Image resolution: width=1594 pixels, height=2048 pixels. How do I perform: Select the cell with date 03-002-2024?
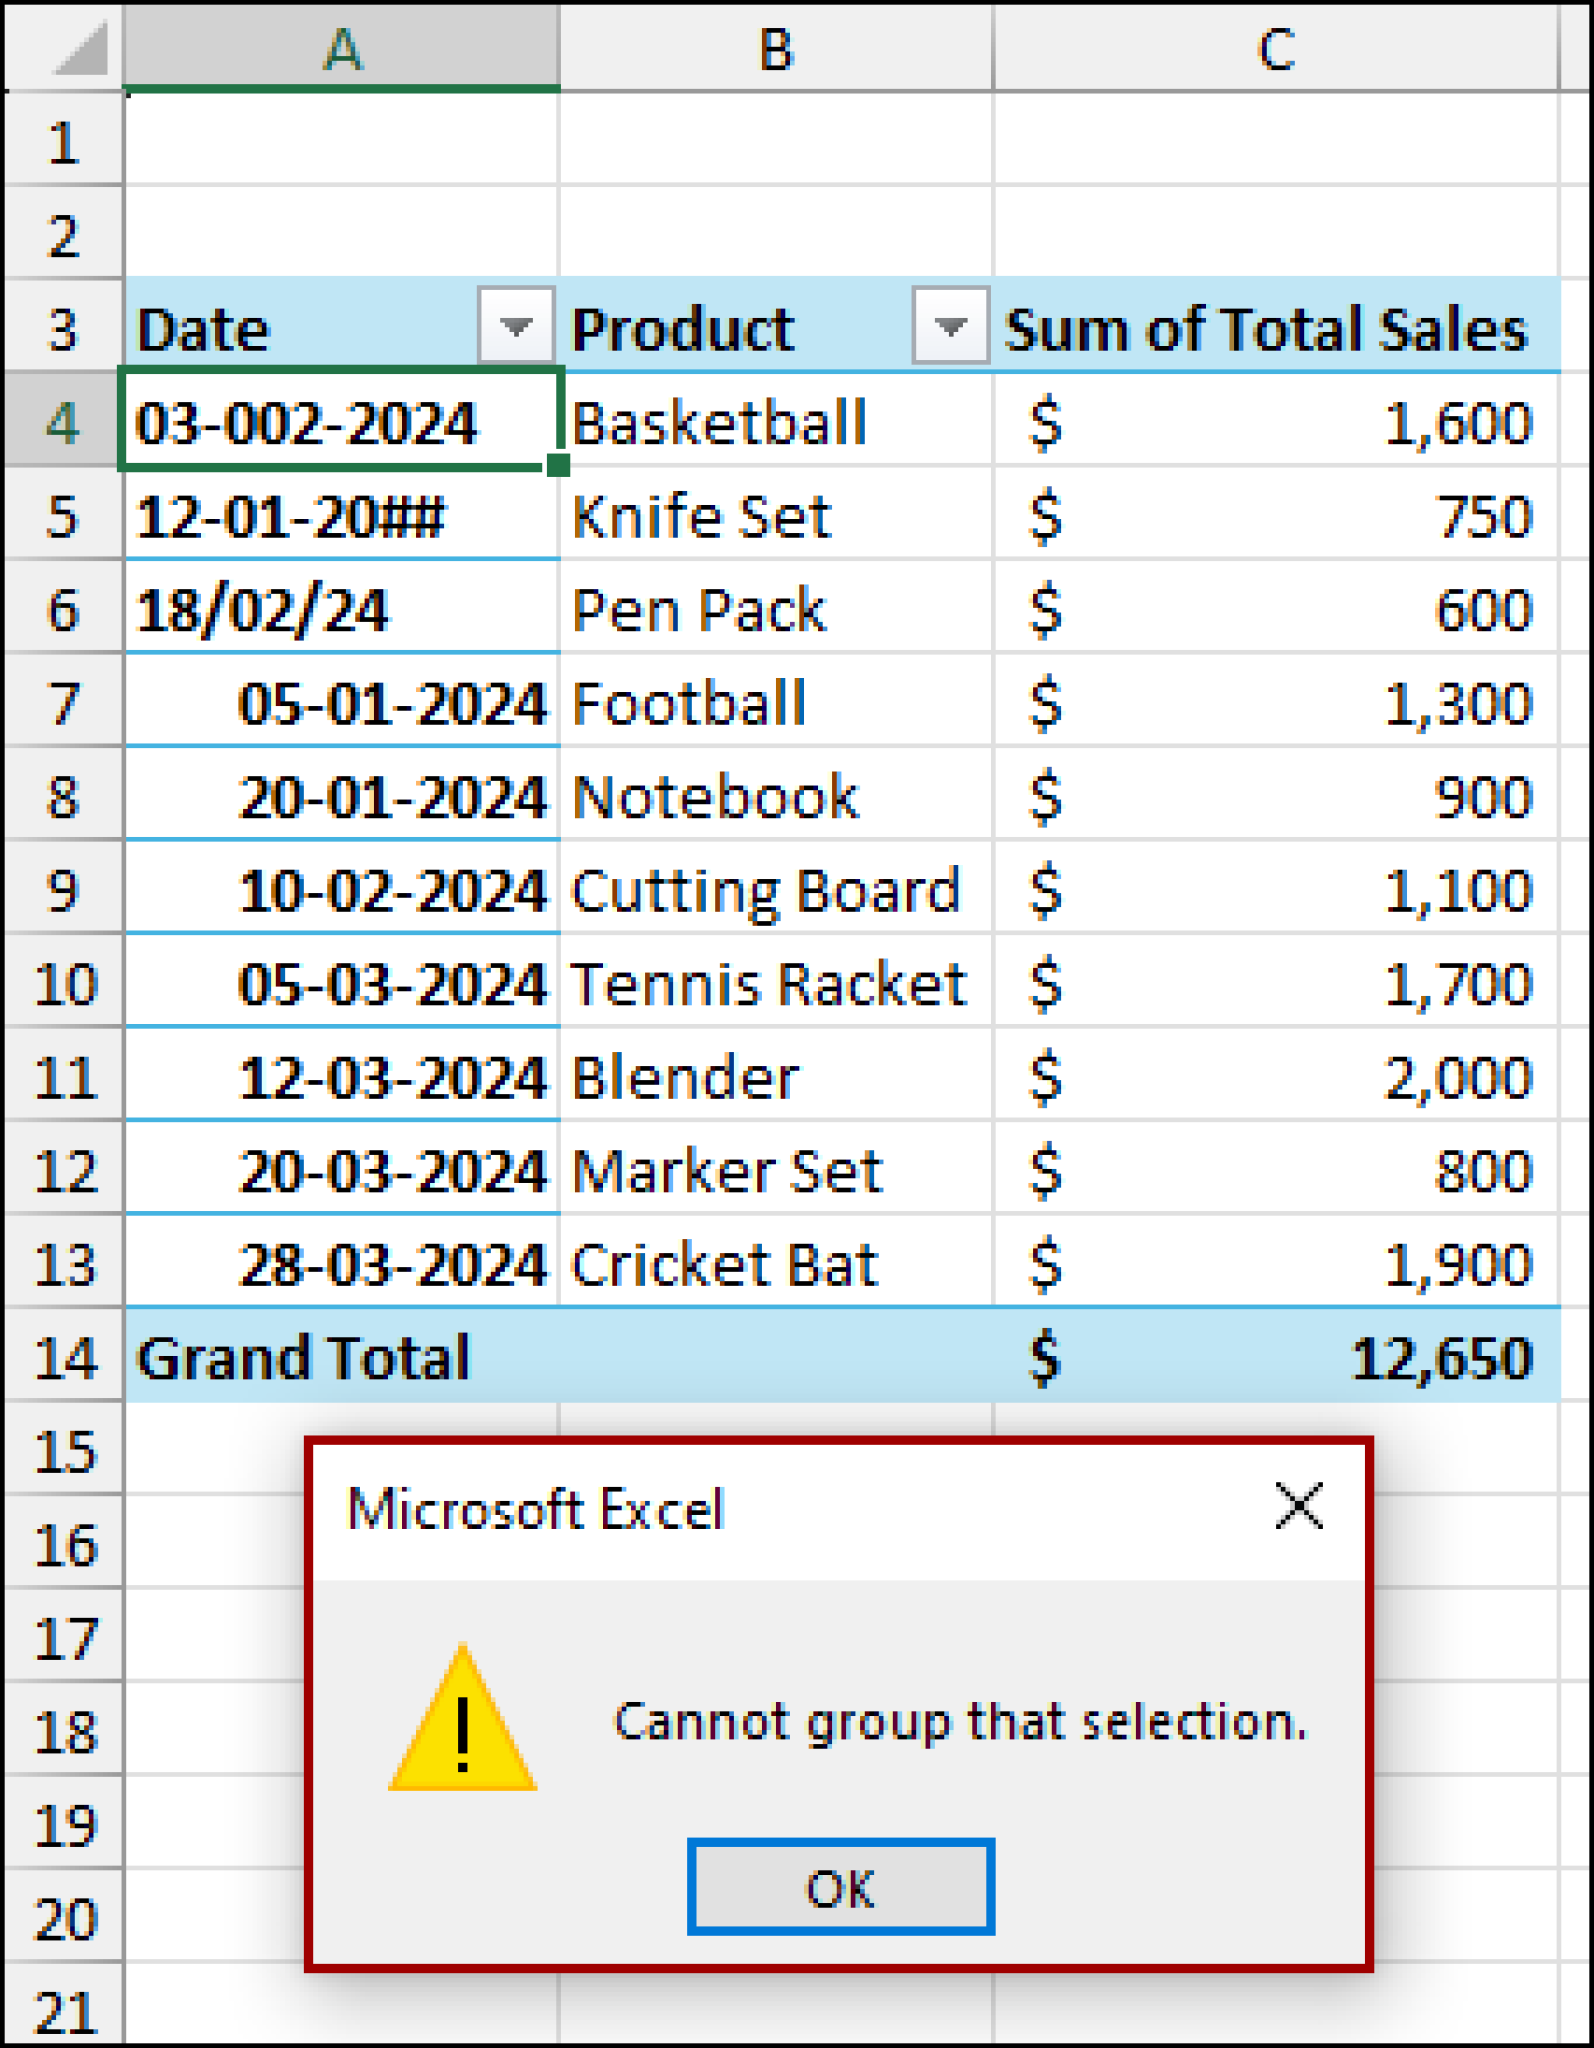click(338, 422)
